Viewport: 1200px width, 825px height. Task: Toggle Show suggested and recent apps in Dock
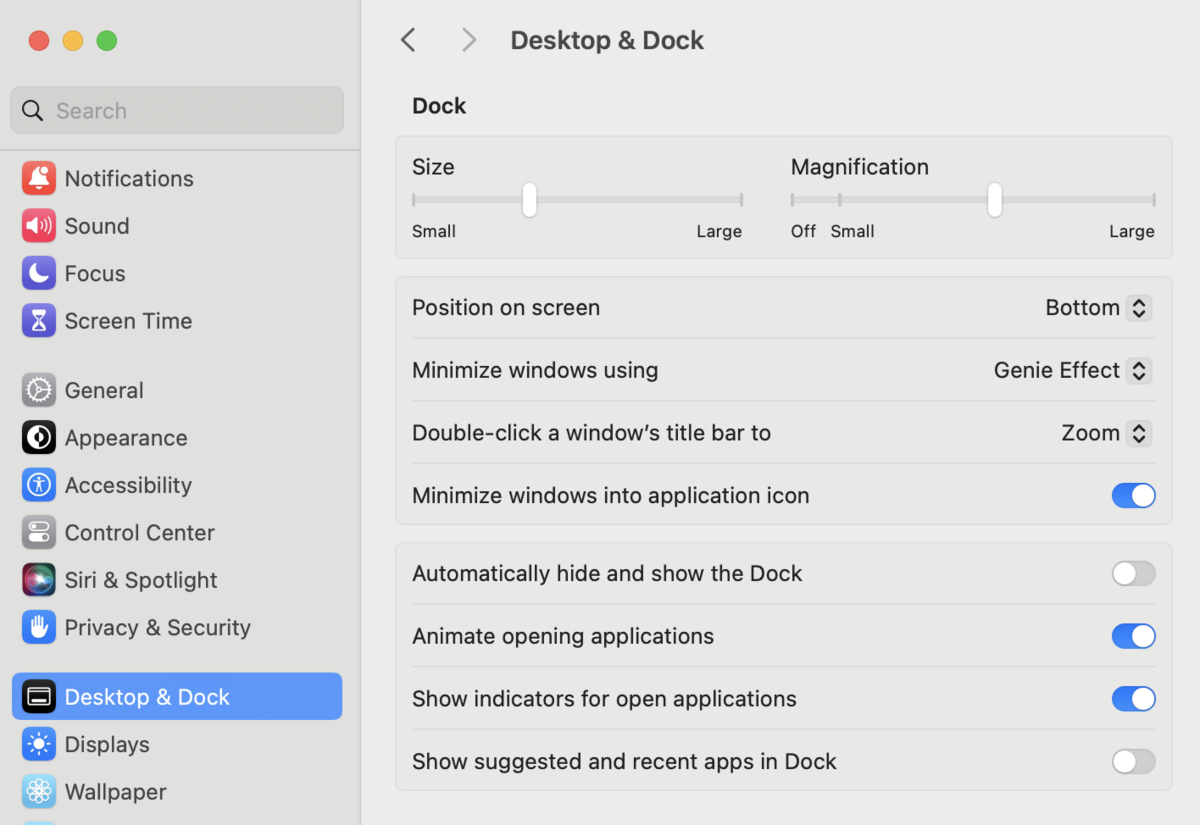pos(1133,761)
